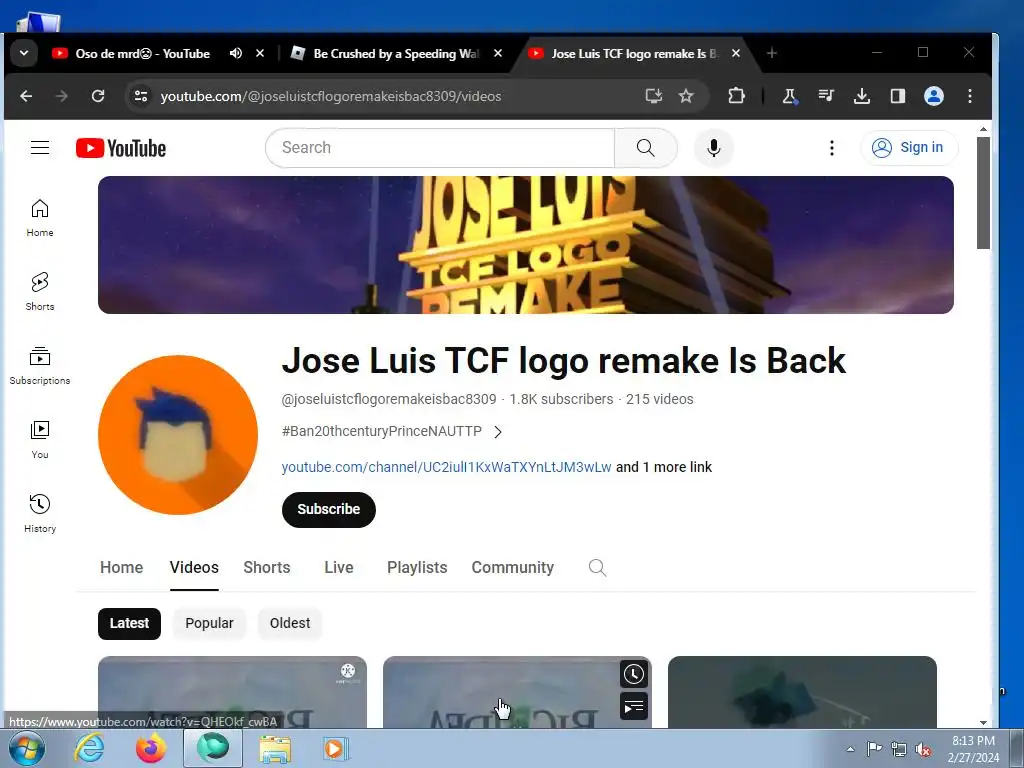Close the Jose Luis TCF tab
The height and width of the screenshot is (768, 1024).
tap(736, 53)
